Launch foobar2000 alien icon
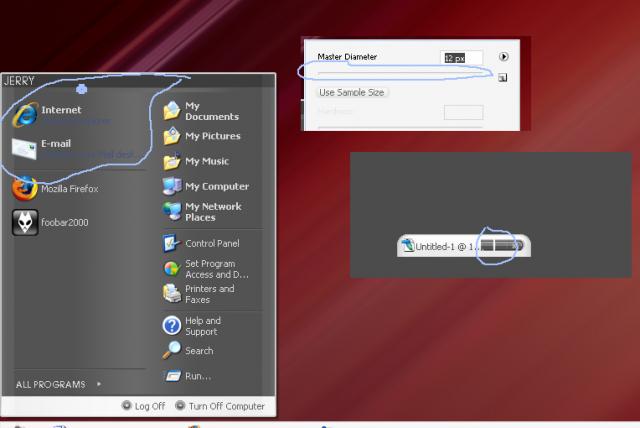 [x=25, y=222]
